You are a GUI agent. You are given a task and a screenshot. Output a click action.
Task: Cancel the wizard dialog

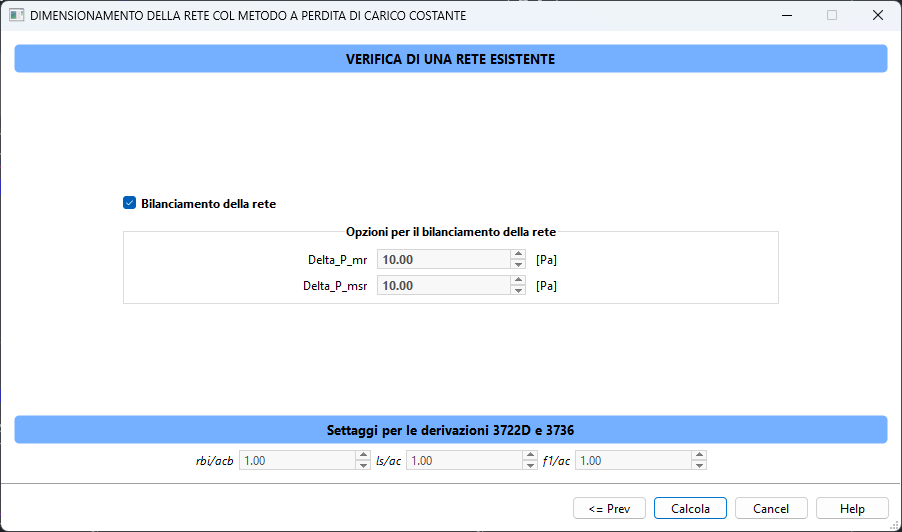click(x=771, y=508)
